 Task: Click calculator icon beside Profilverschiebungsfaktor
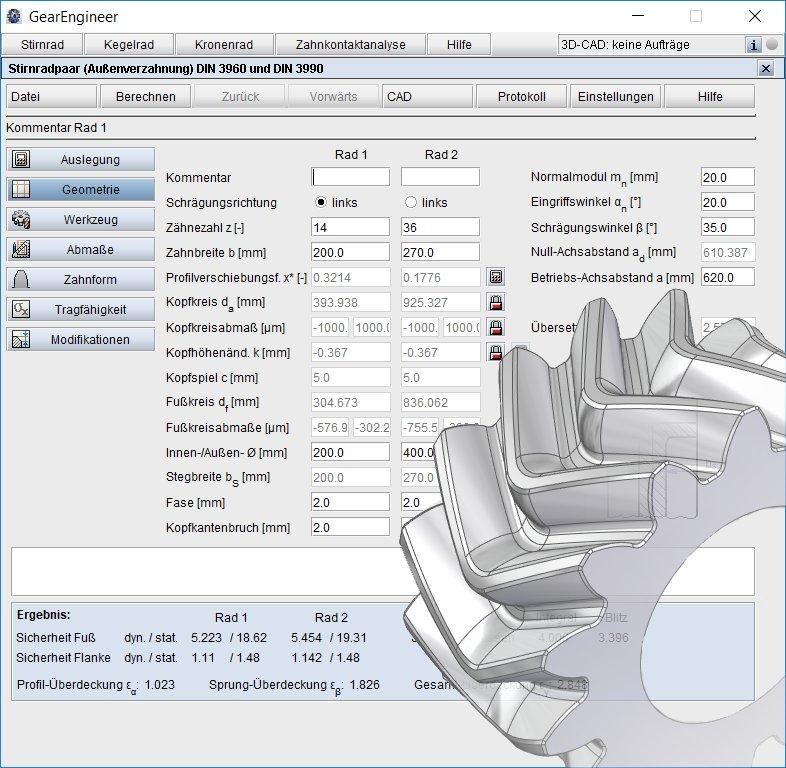[x=495, y=277]
